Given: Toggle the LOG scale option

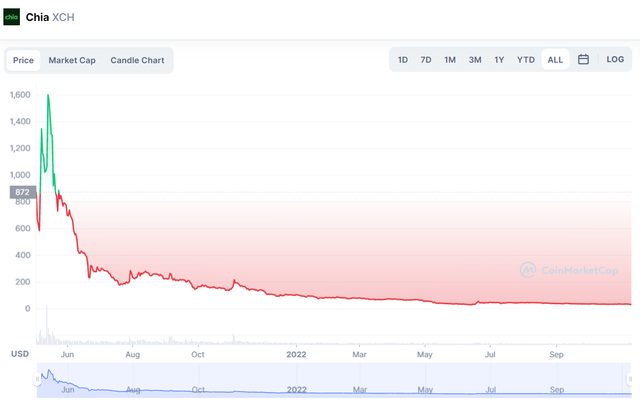Looking at the screenshot, I should pos(615,60).
